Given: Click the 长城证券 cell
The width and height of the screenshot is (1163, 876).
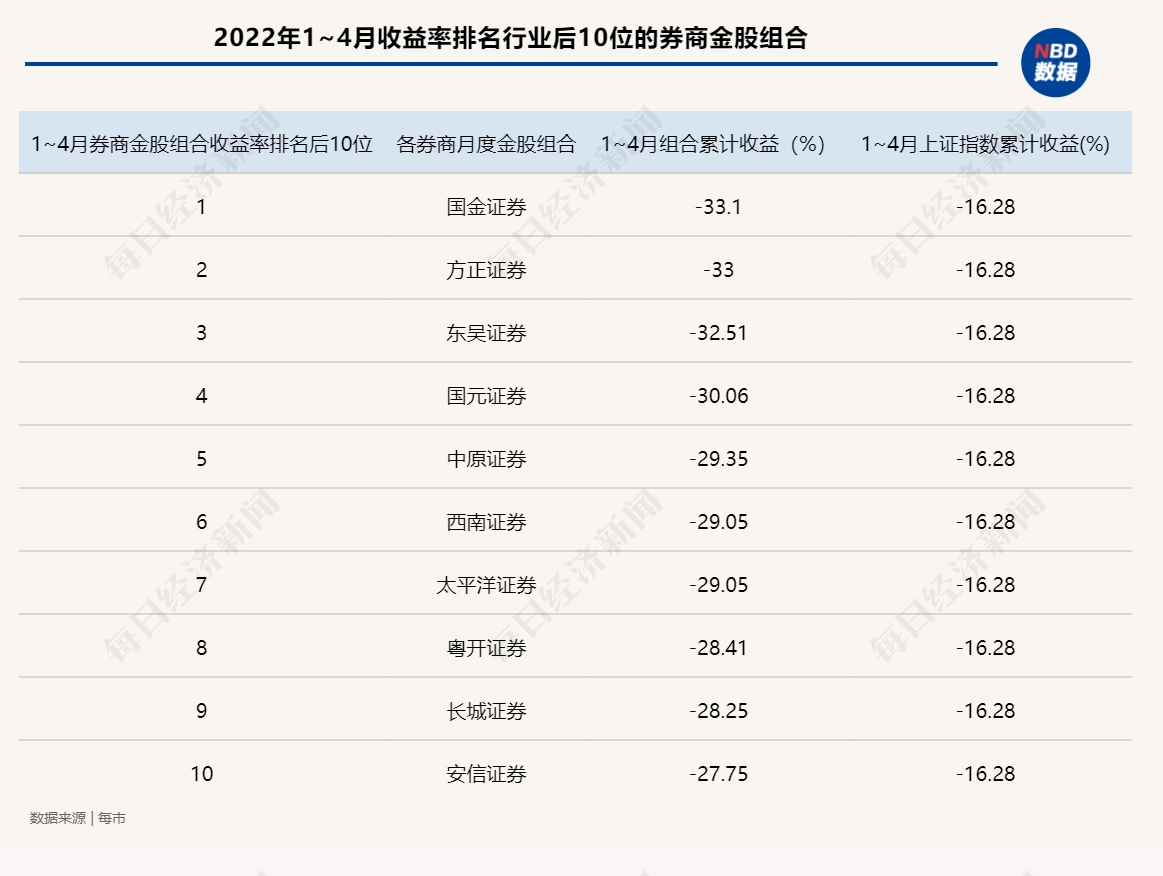Looking at the screenshot, I should [486, 711].
